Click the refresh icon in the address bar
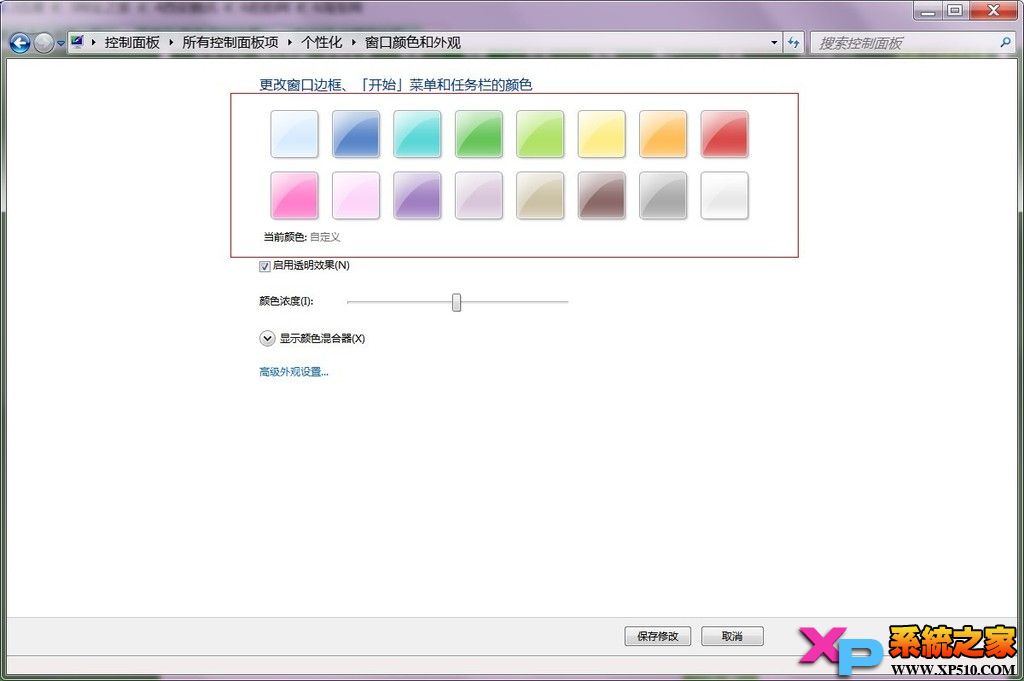 point(794,43)
